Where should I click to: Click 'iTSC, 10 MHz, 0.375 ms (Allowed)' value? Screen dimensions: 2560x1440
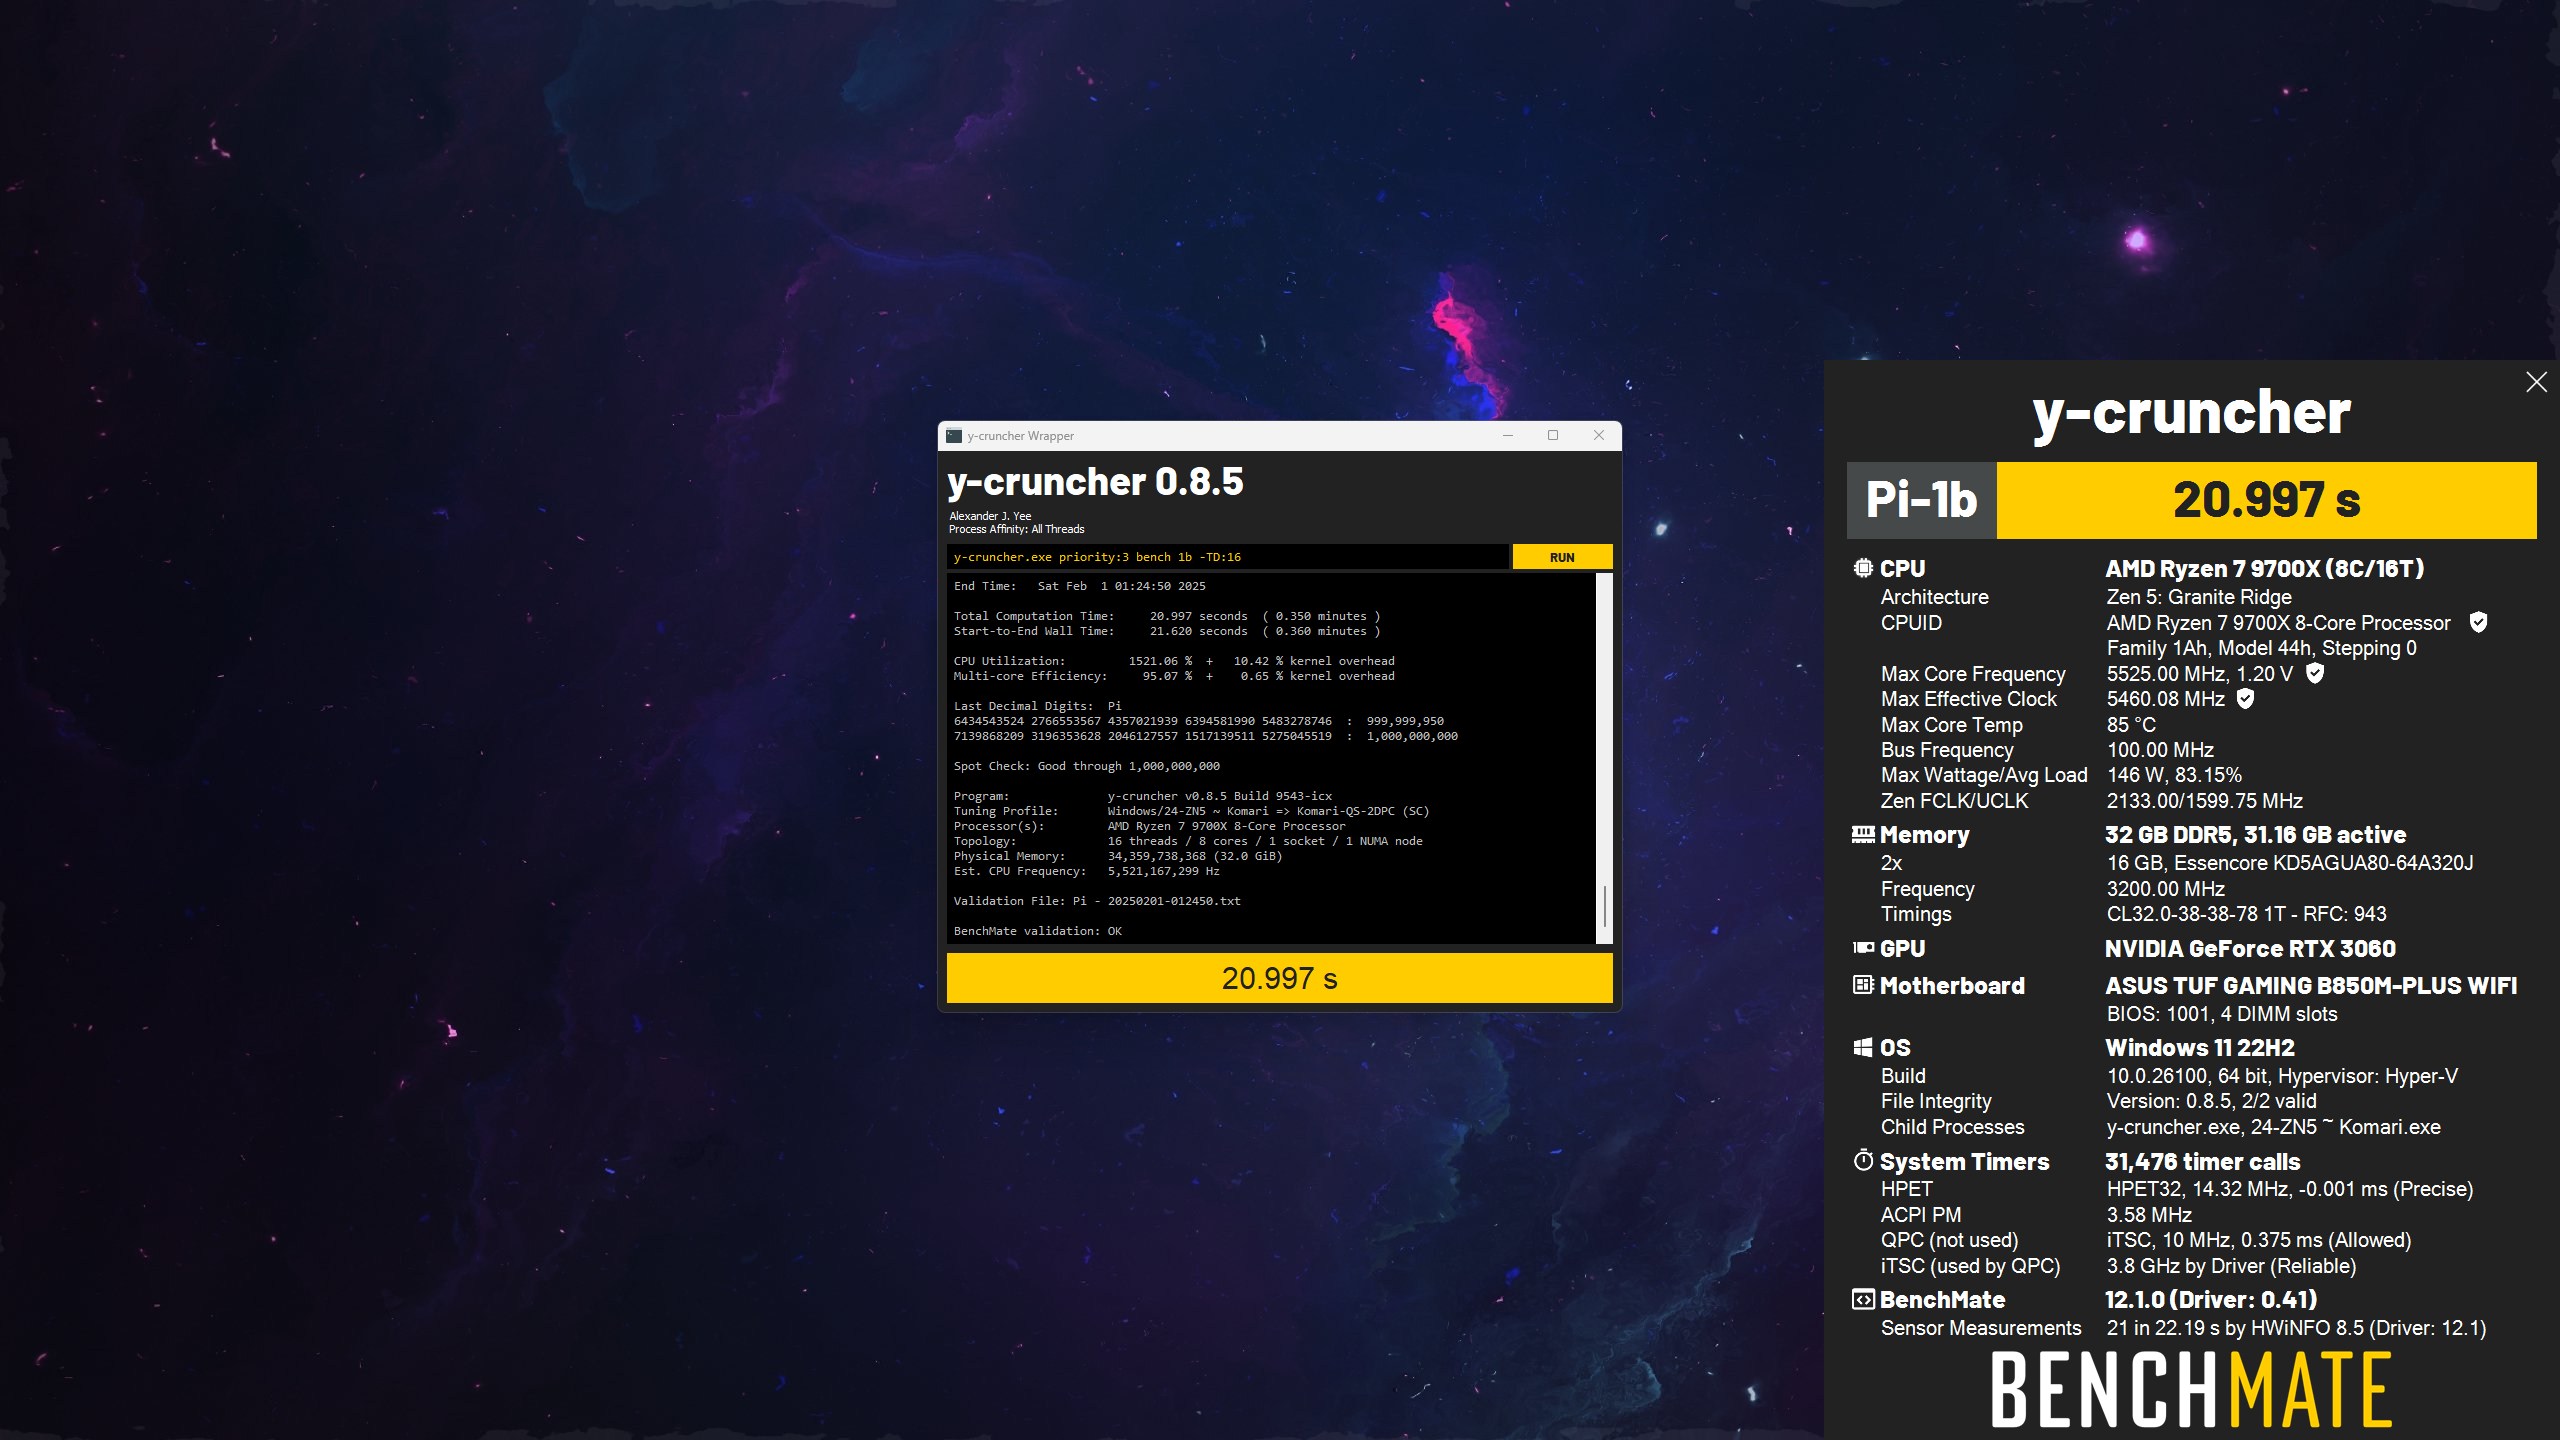point(2258,1240)
